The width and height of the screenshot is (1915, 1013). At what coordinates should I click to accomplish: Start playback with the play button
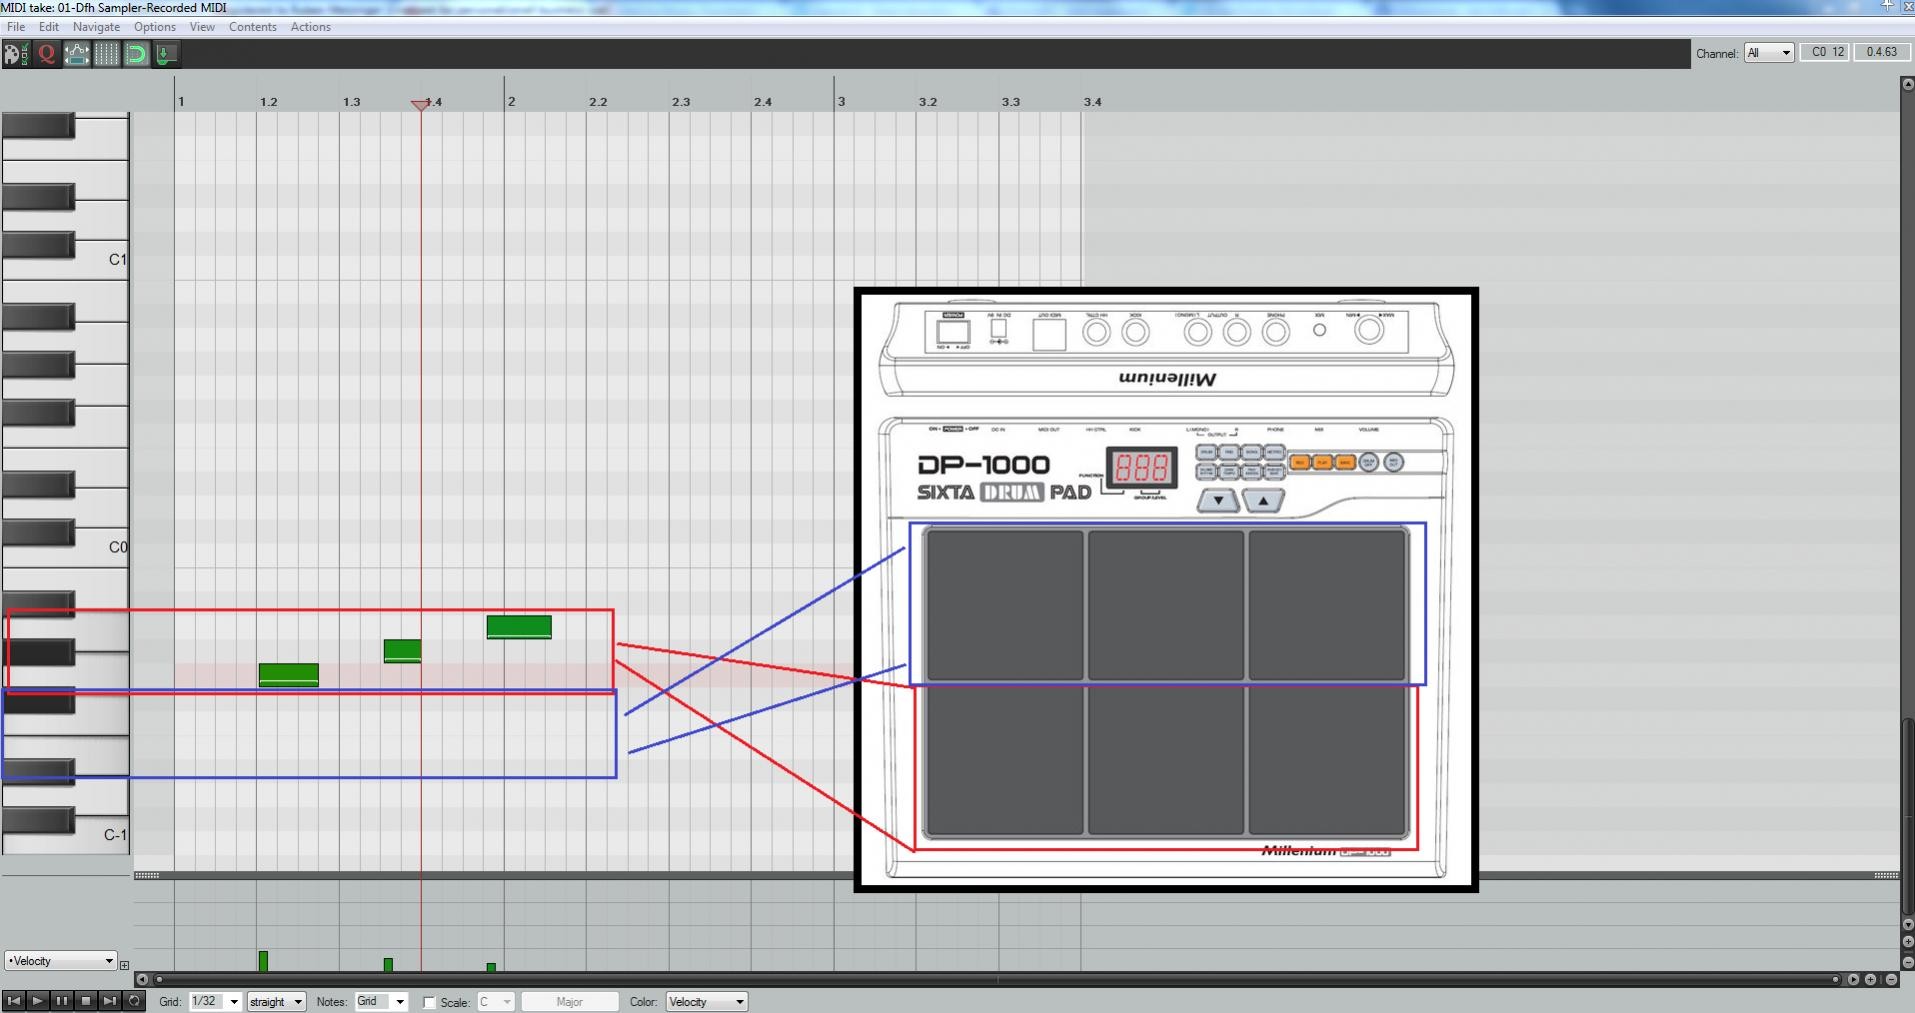click(x=38, y=1000)
